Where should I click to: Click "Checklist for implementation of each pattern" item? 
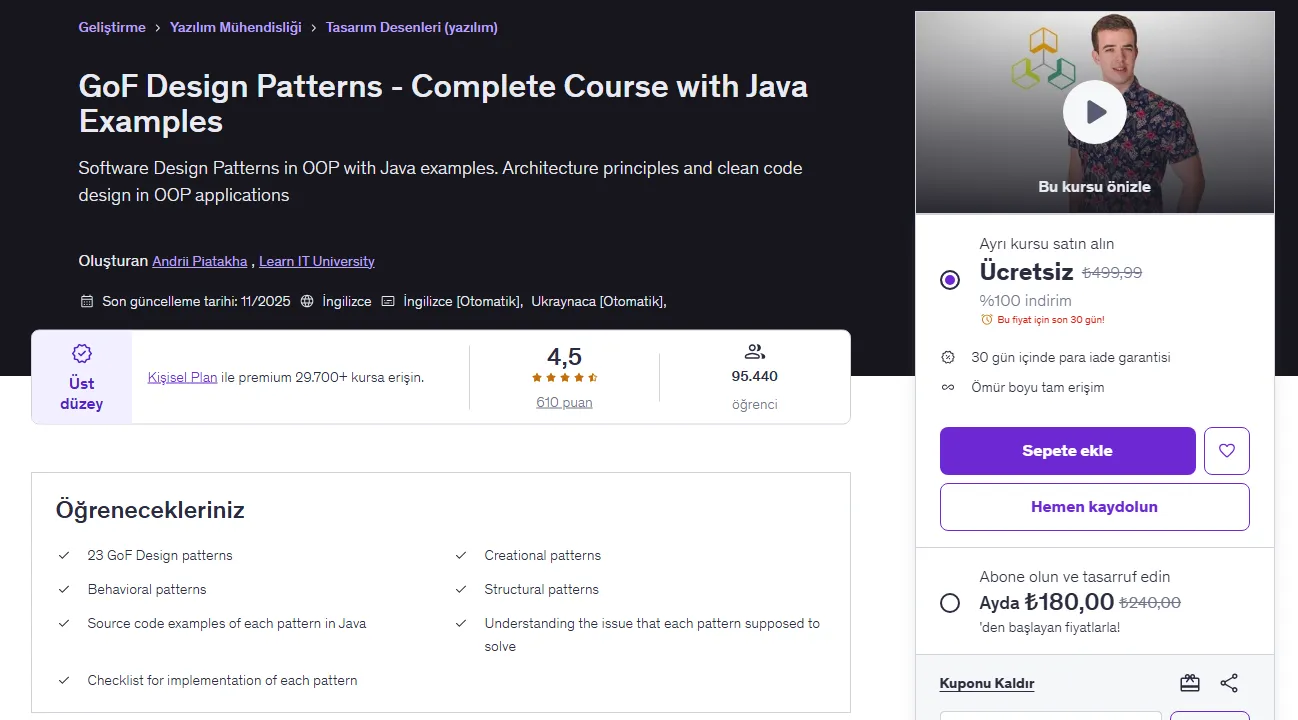click(222, 680)
